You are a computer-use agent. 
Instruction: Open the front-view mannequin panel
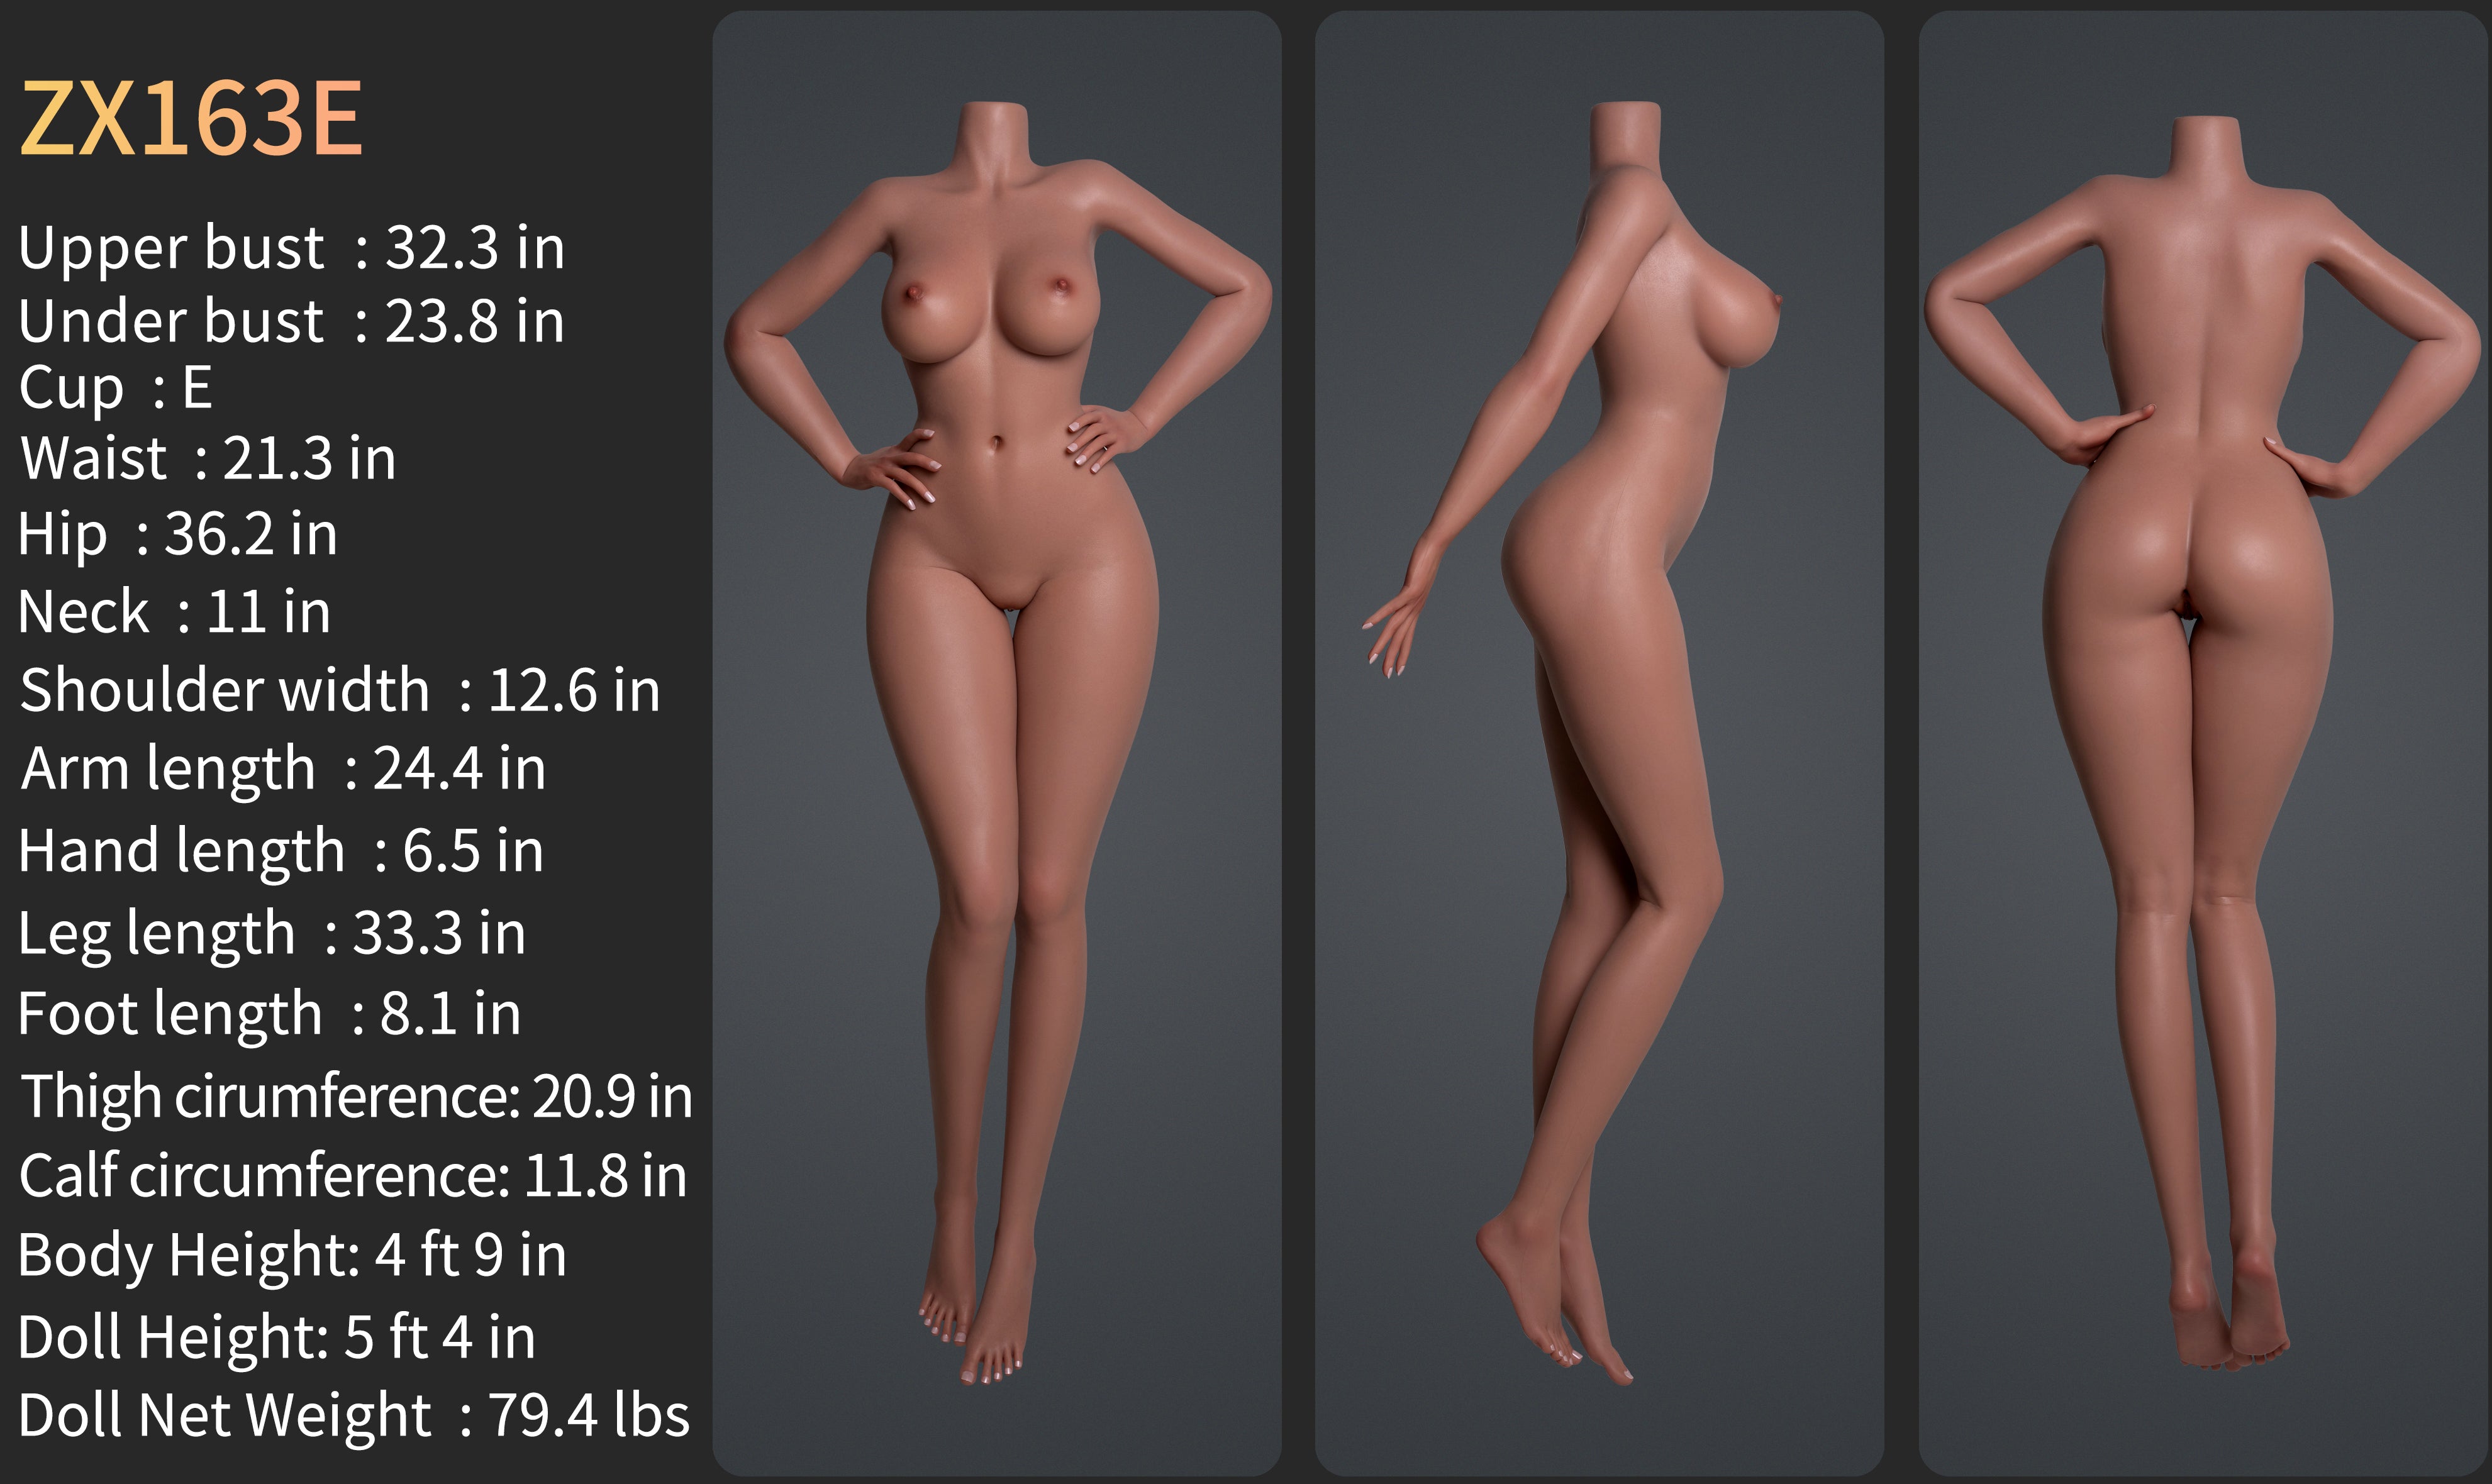coord(997,743)
